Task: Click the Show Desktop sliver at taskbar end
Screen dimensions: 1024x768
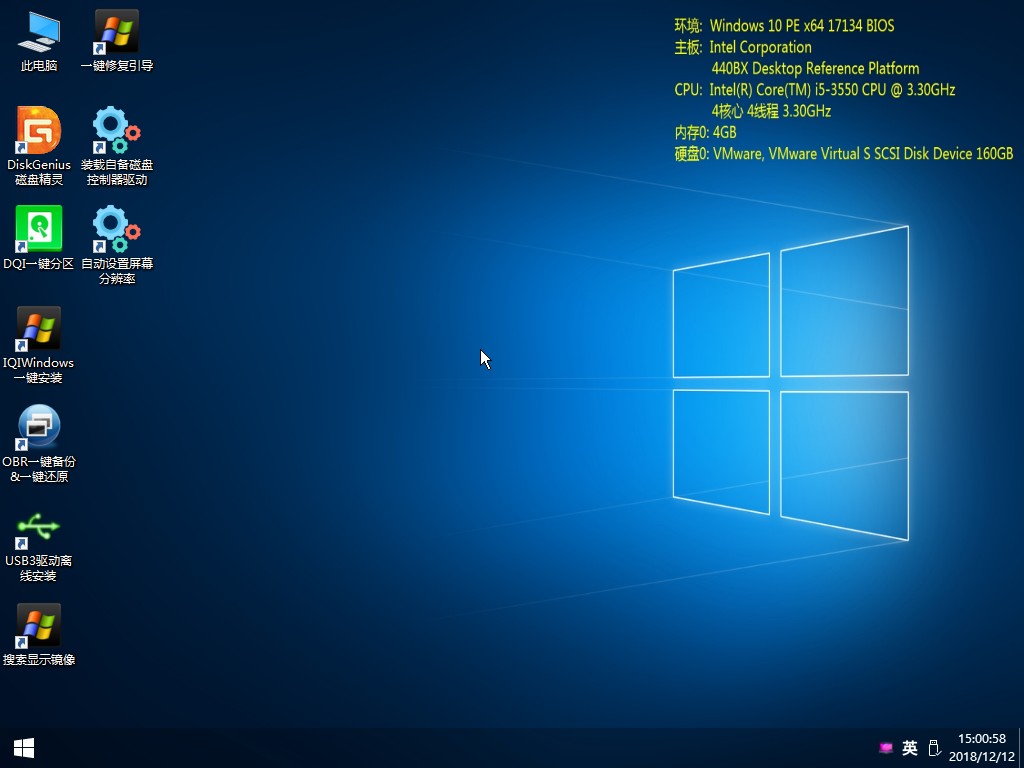Action: (1021, 748)
